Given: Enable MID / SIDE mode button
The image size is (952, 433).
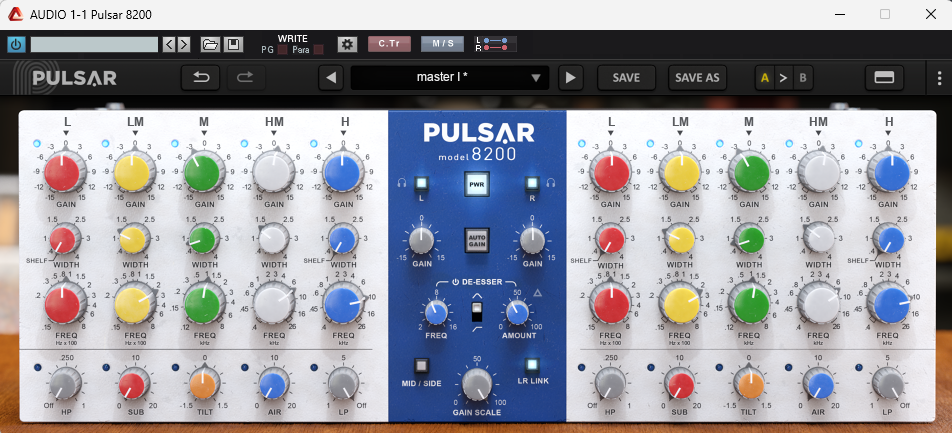Looking at the screenshot, I should (421, 366).
